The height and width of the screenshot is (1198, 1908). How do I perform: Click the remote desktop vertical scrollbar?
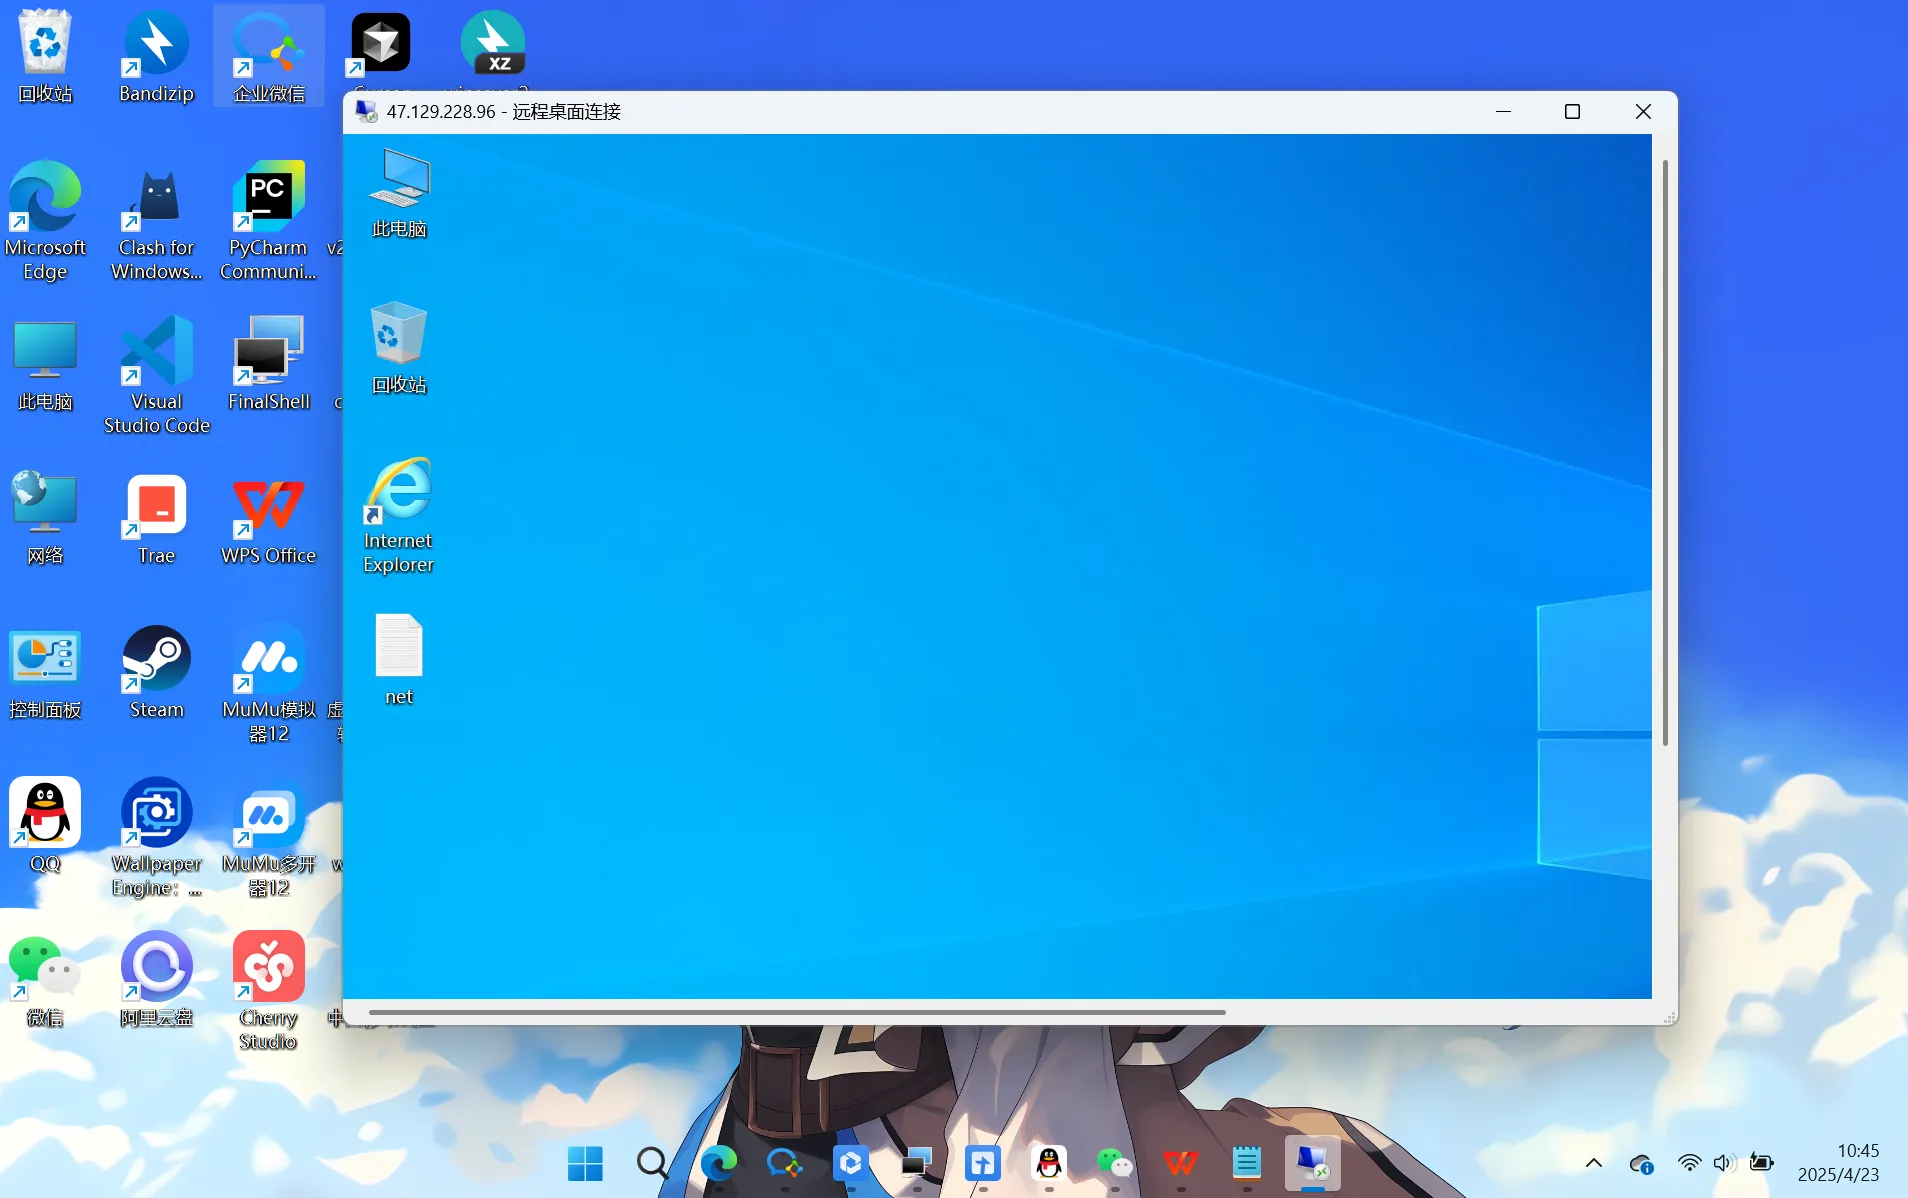tap(1665, 450)
